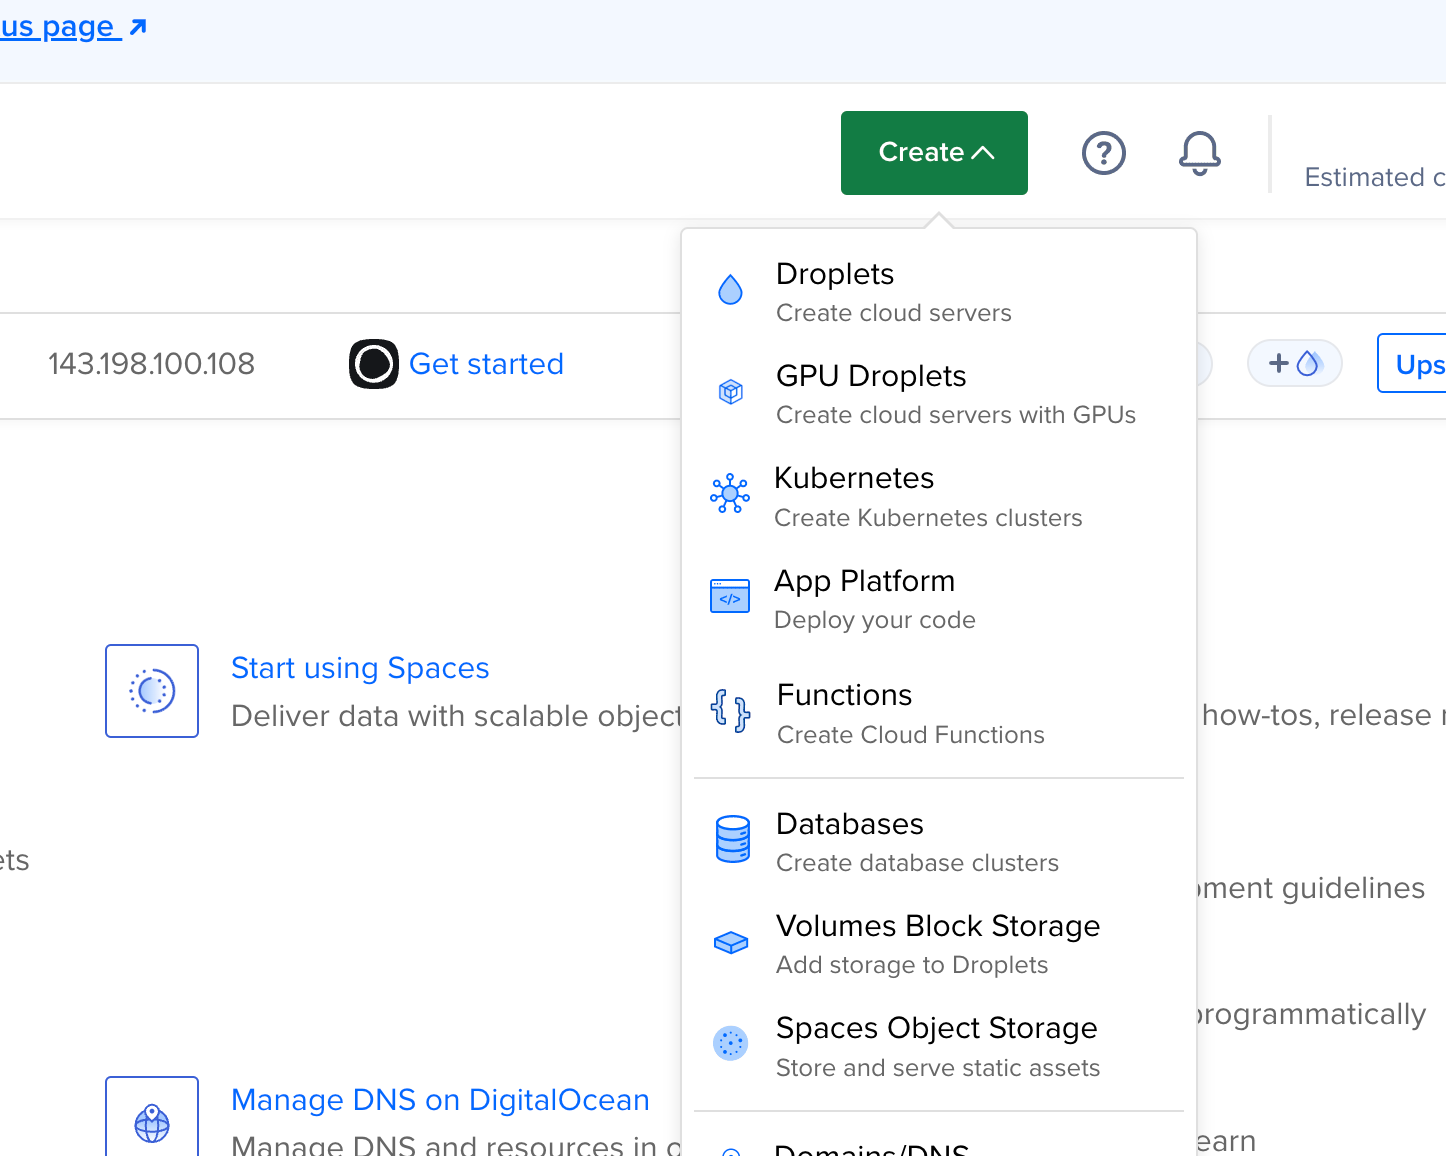The width and height of the screenshot is (1446, 1156).
Task: Click the Spaces Object Storage icon
Action: [x=731, y=1044]
